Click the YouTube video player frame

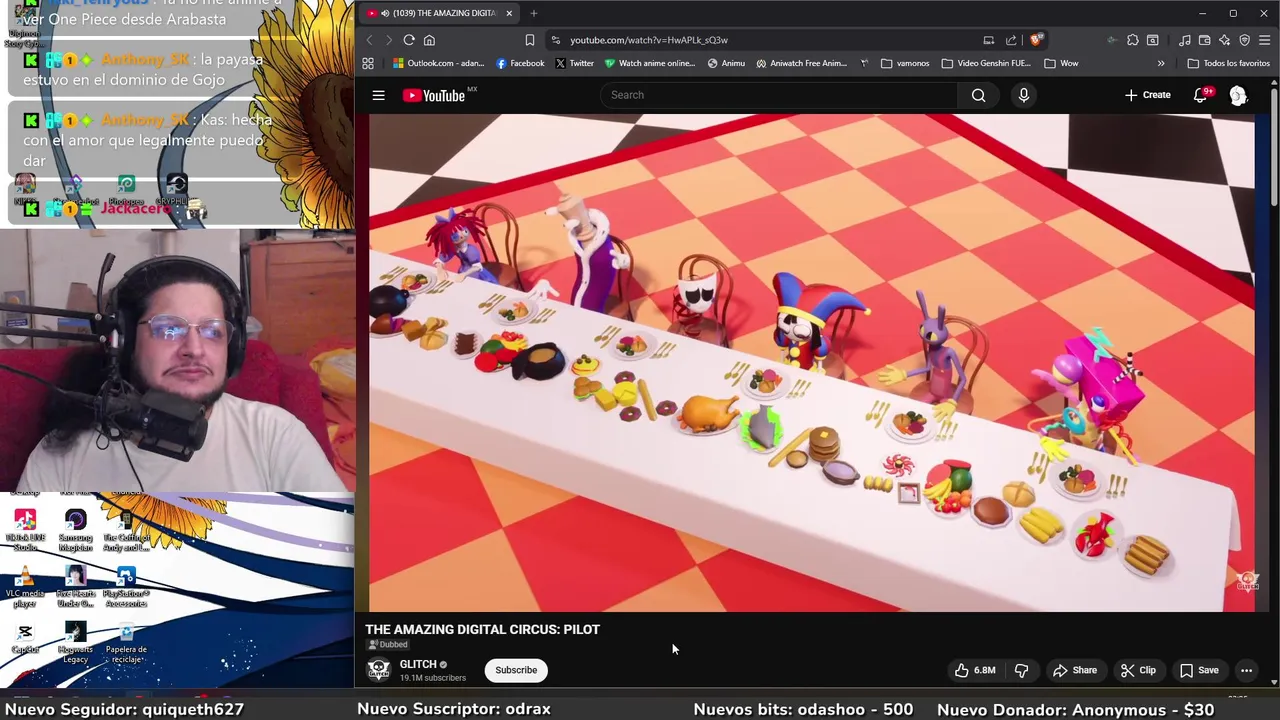811,362
